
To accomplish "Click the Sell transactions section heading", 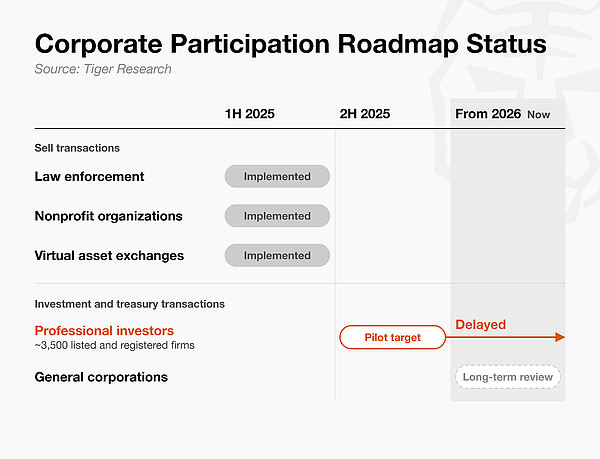I will click(77, 148).
